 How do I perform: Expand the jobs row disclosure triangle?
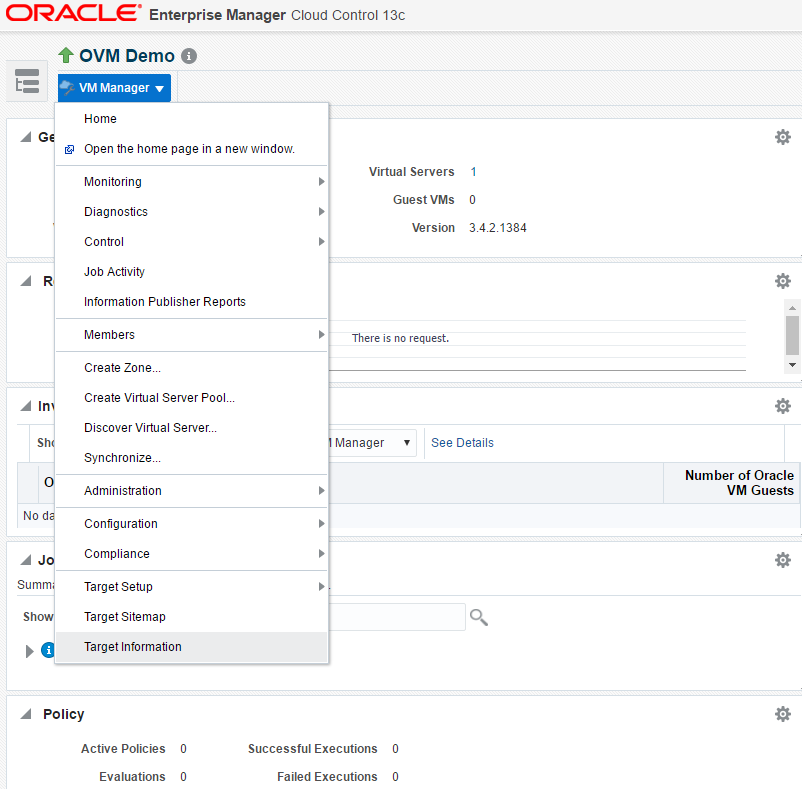click(x=29, y=651)
